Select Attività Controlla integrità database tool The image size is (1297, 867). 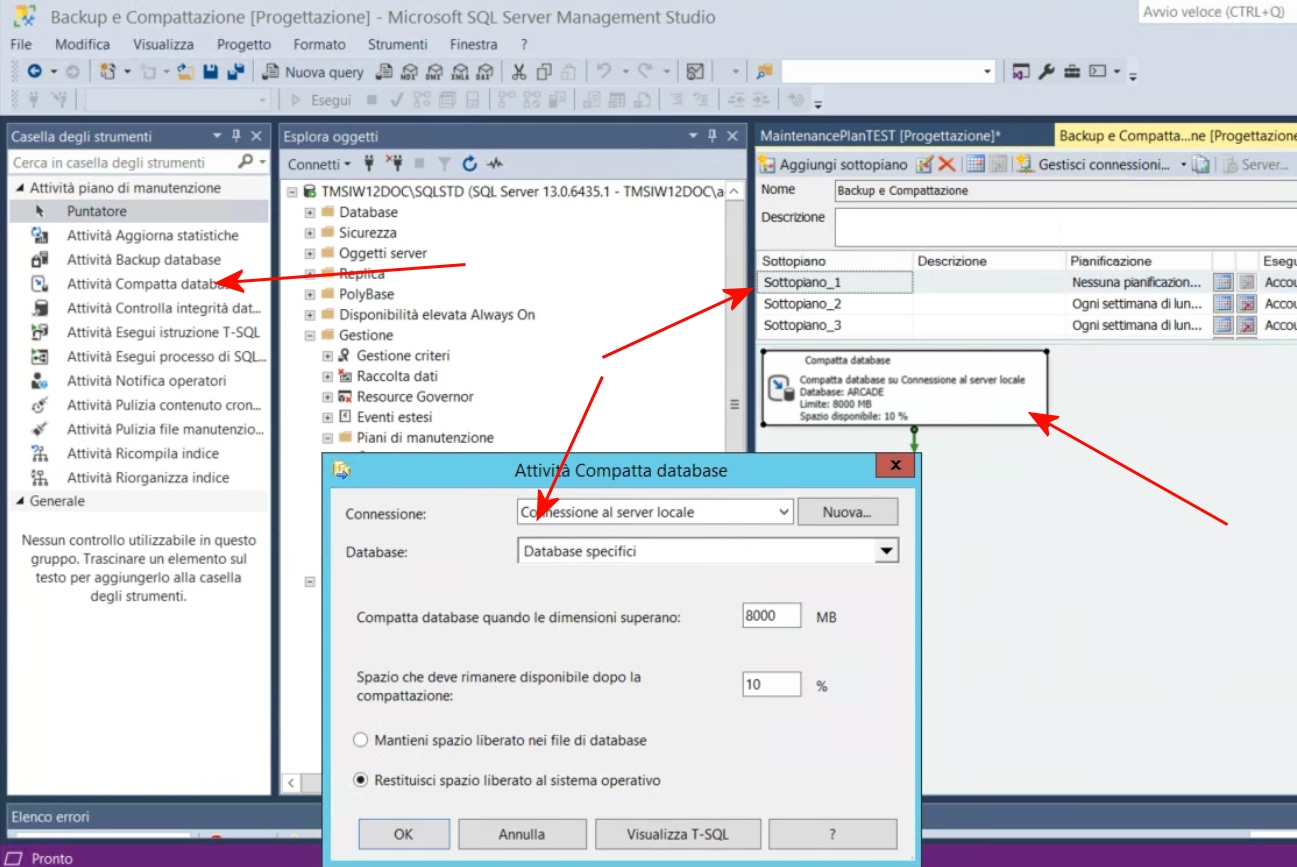pos(164,308)
